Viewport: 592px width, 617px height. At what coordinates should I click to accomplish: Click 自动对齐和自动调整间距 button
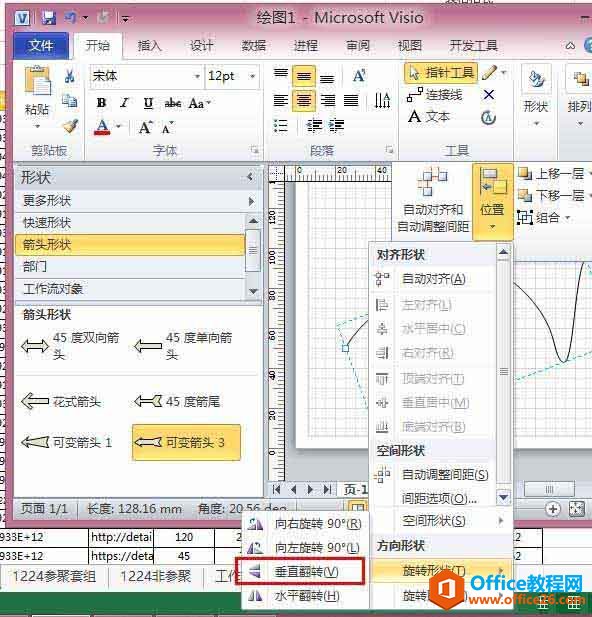point(433,201)
